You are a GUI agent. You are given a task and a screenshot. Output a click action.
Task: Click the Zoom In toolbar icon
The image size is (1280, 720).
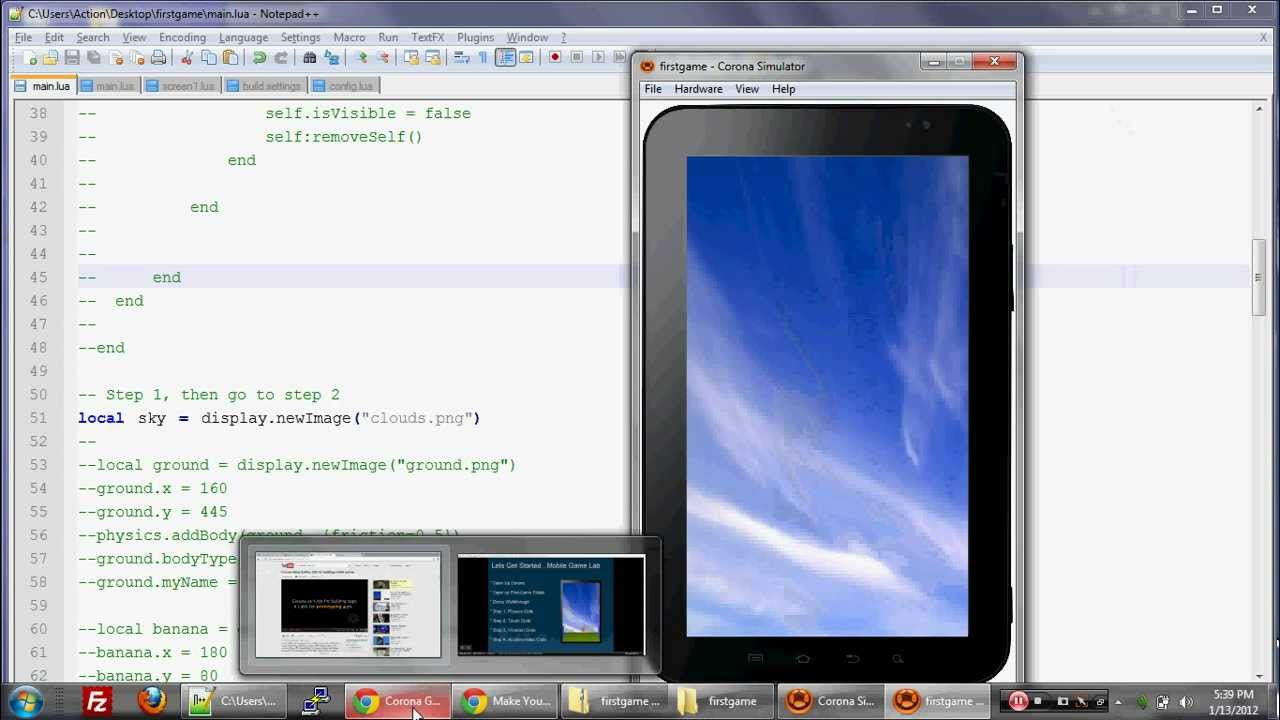[x=361, y=58]
